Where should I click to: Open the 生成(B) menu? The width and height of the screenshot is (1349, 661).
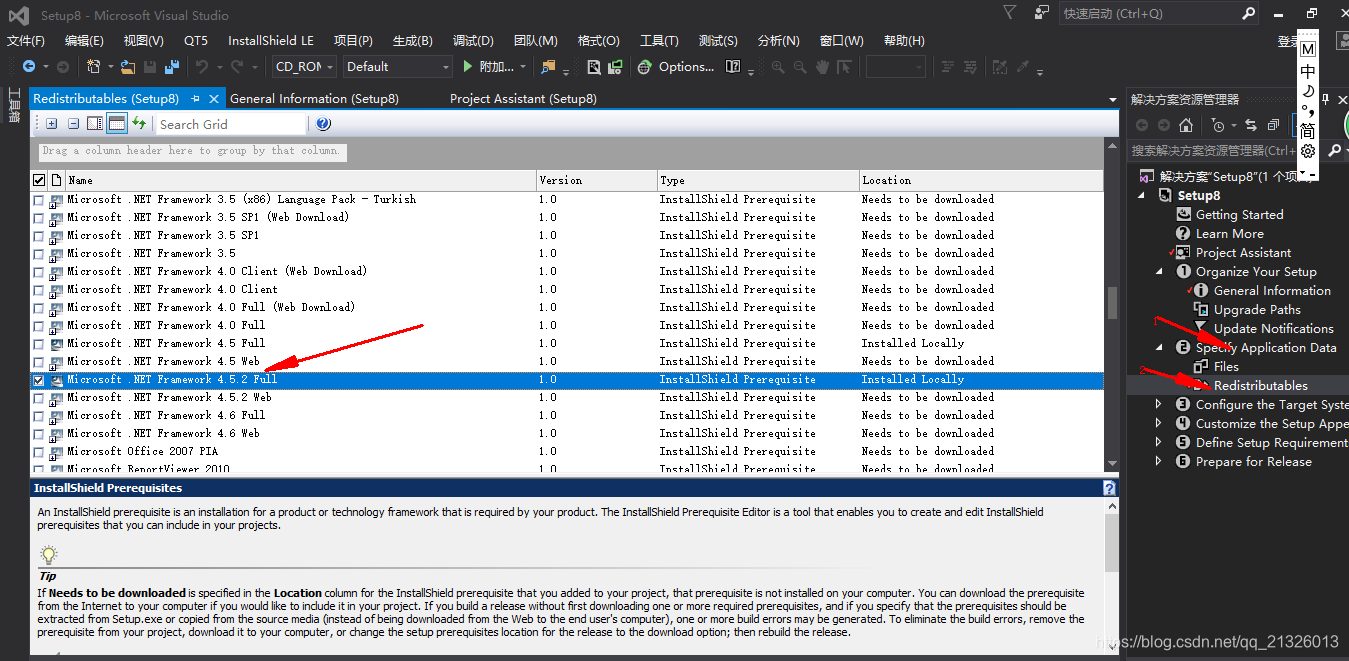tap(412, 41)
